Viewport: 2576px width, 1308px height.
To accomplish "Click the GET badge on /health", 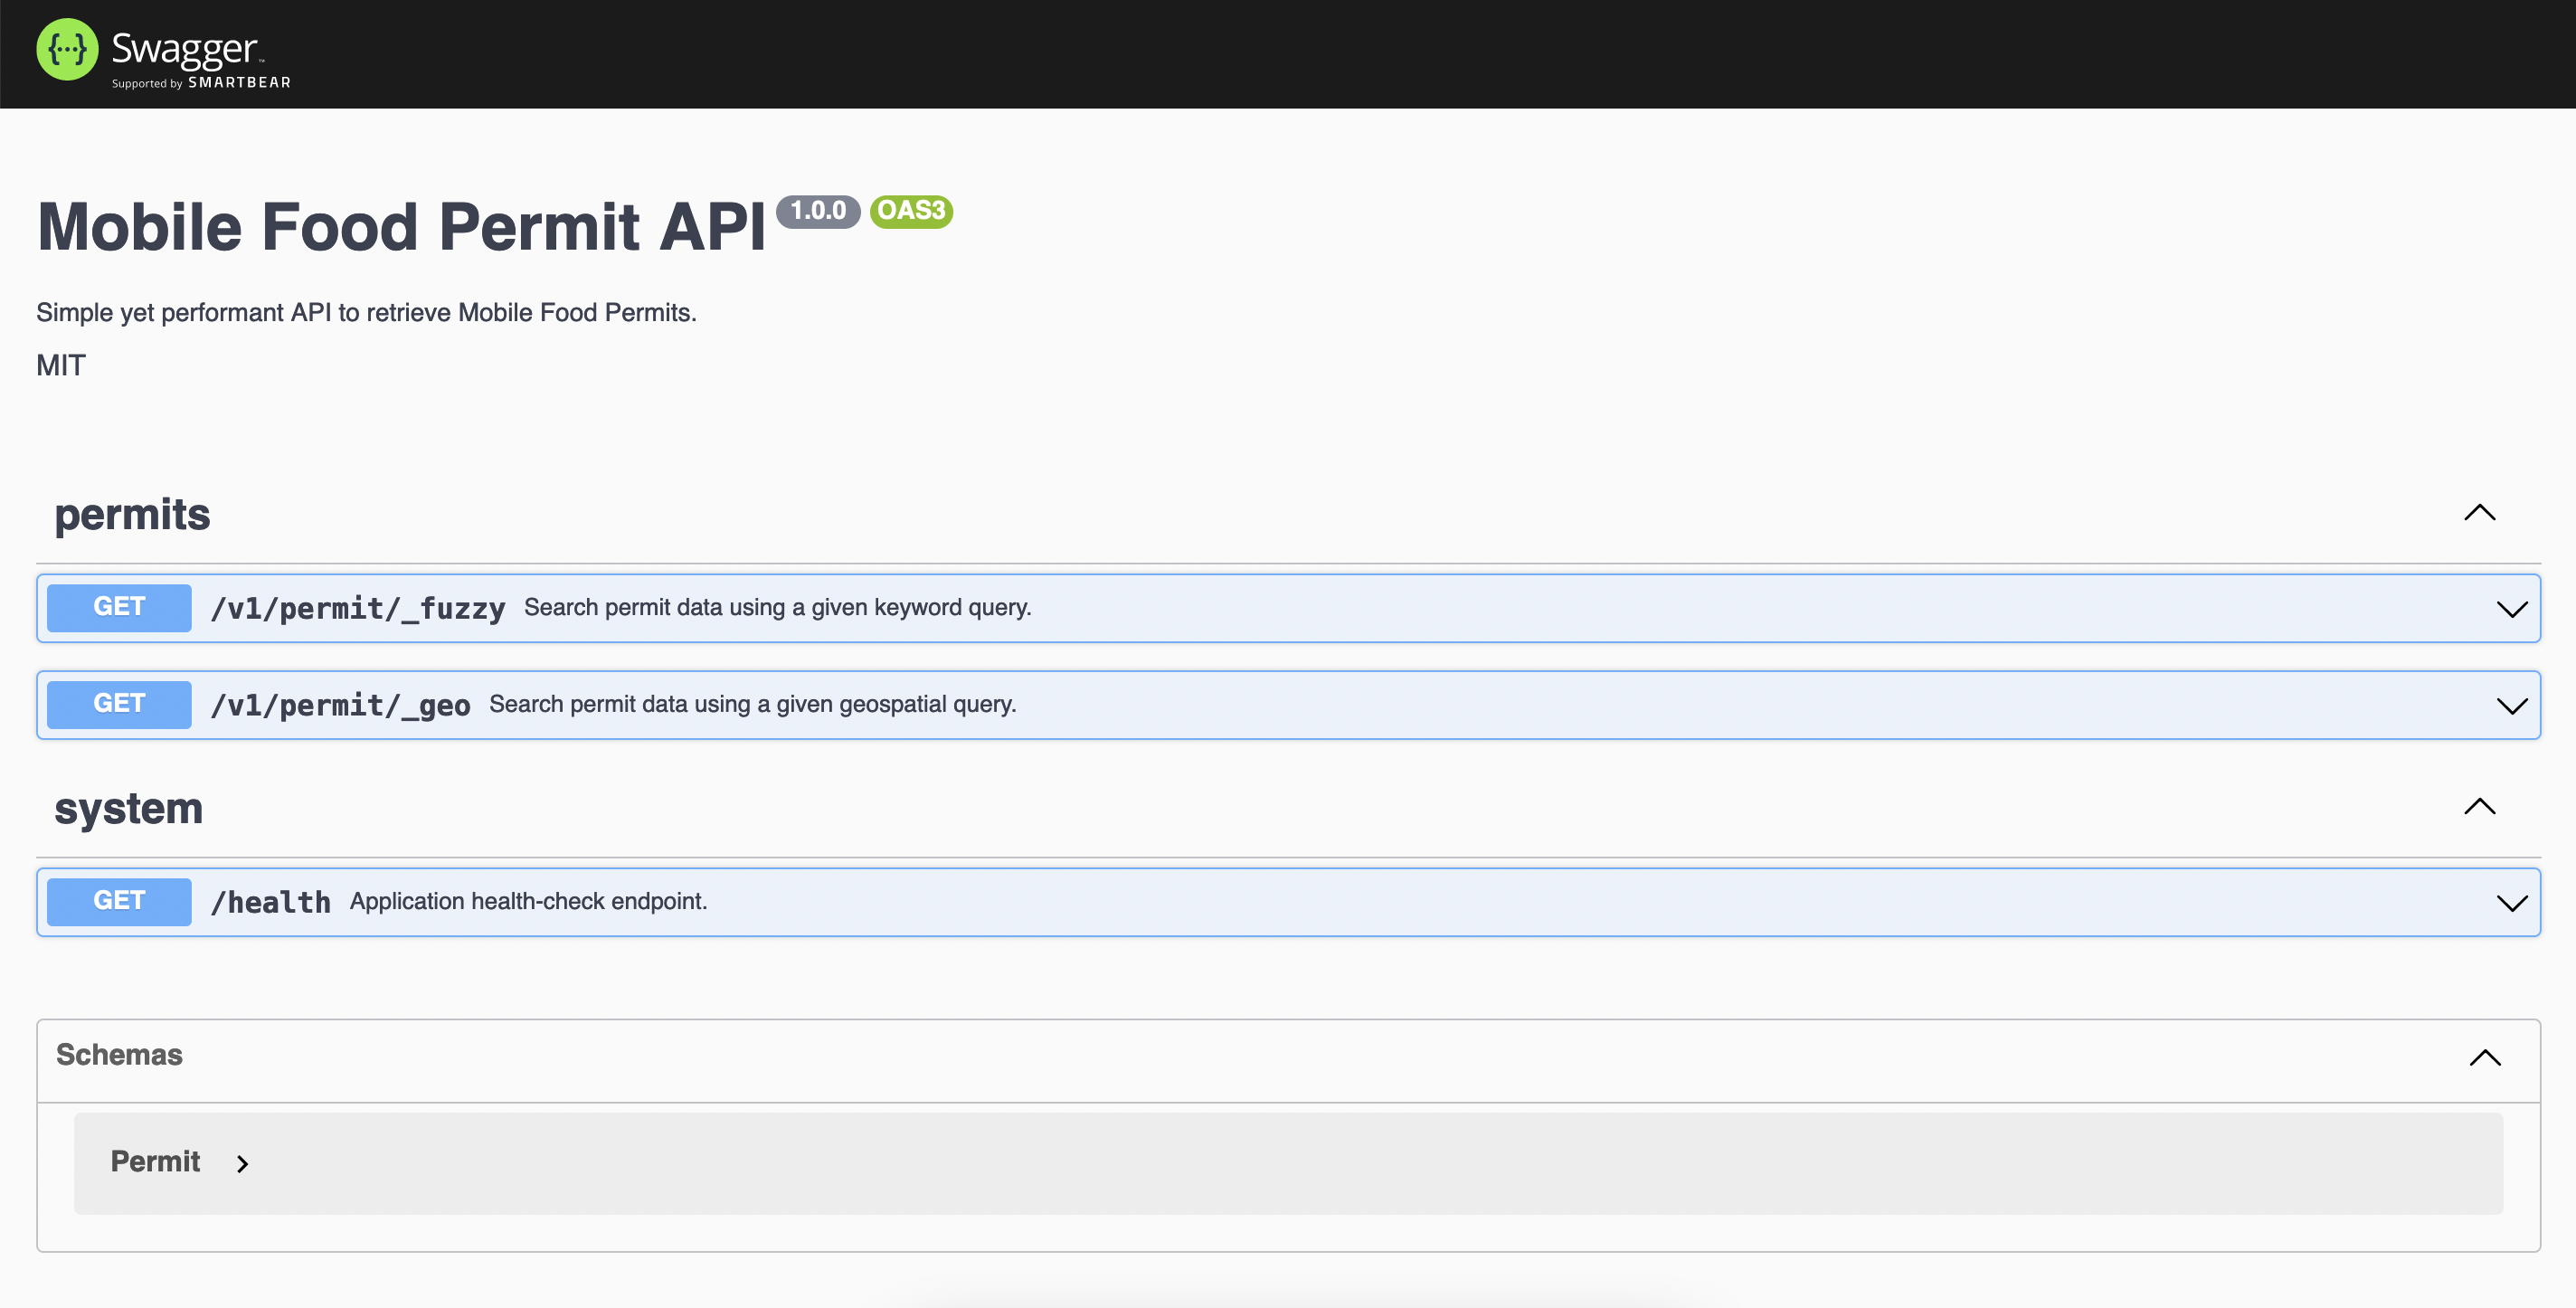I will [118, 900].
